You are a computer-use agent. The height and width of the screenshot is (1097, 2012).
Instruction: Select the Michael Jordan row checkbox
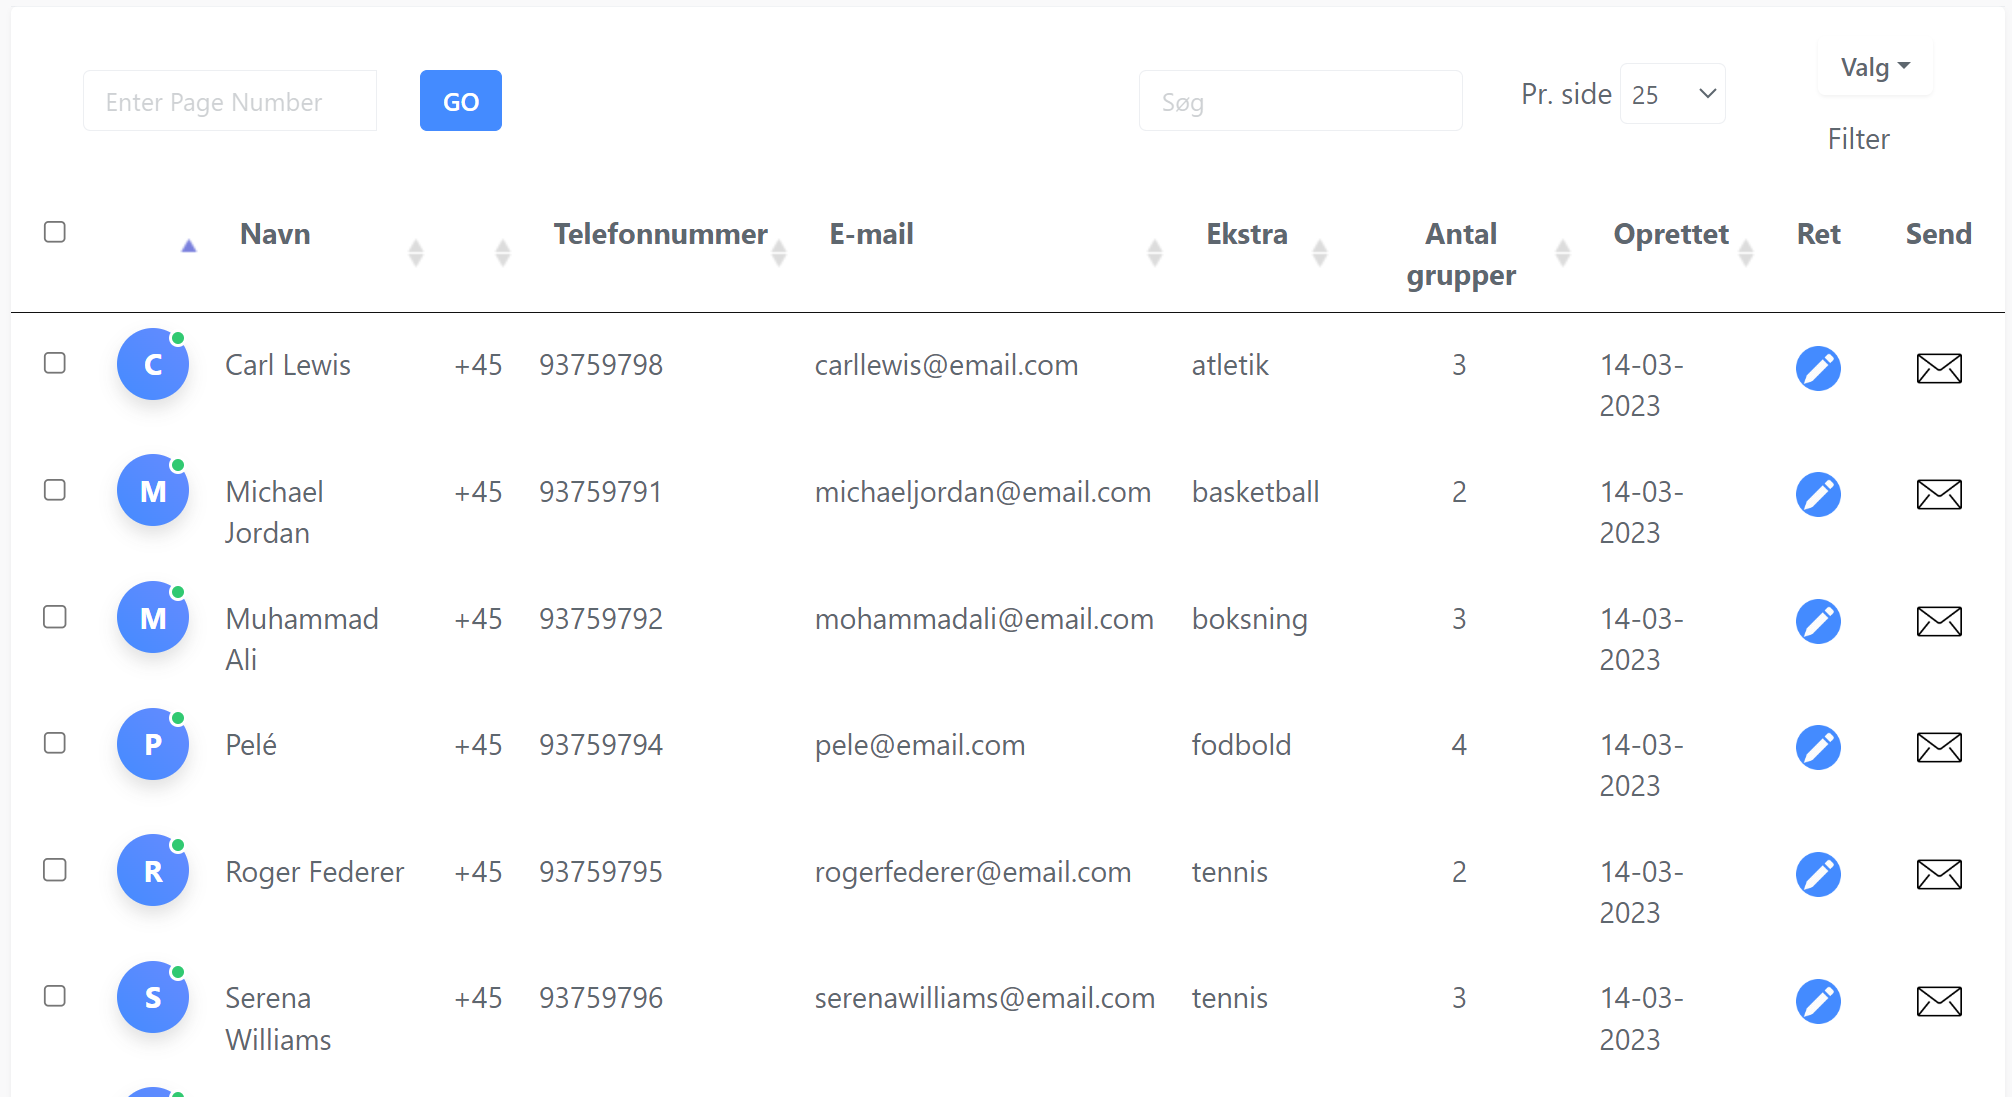[55, 490]
